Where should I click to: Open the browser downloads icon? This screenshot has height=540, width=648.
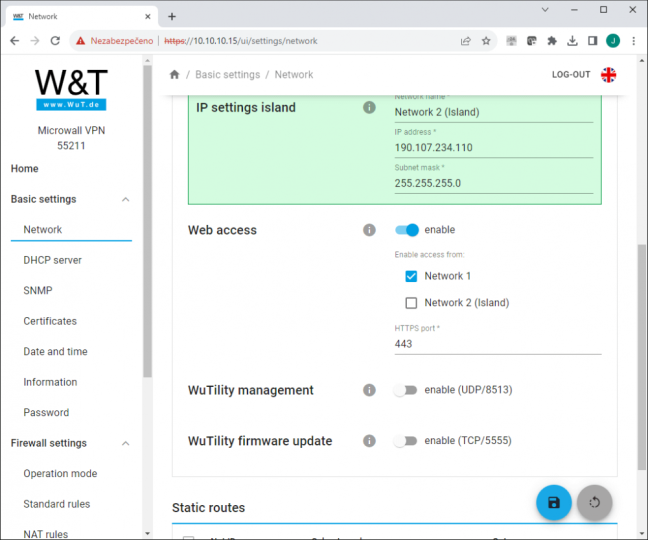572,40
